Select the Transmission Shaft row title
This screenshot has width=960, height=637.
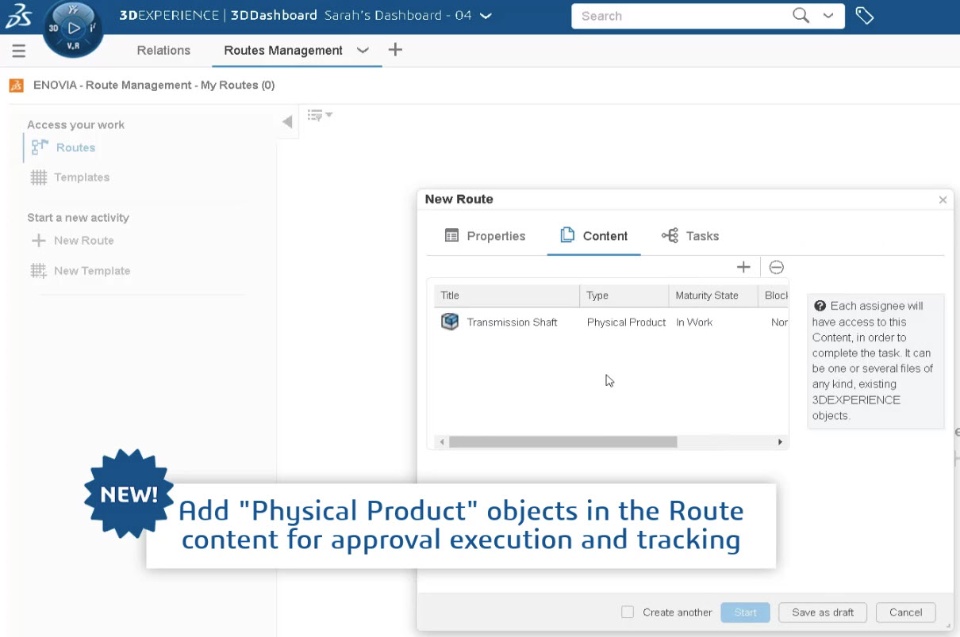[x=512, y=322]
